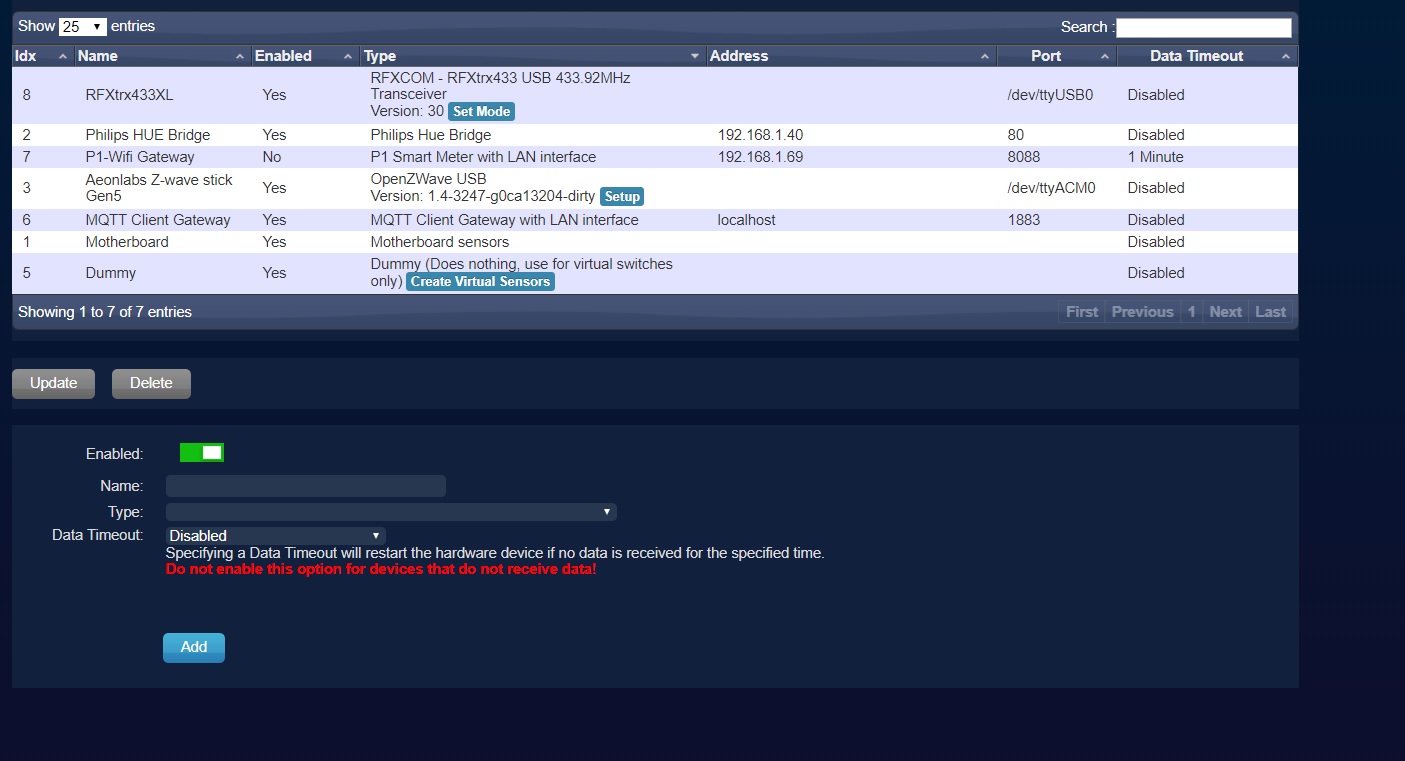Click the Update button
The height and width of the screenshot is (761, 1405).
[53, 383]
